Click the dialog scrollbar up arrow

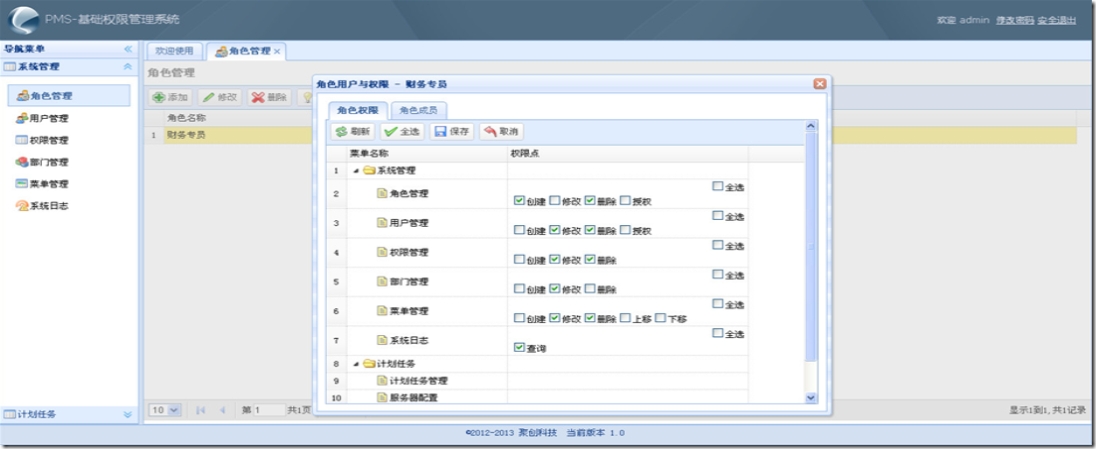[x=811, y=126]
